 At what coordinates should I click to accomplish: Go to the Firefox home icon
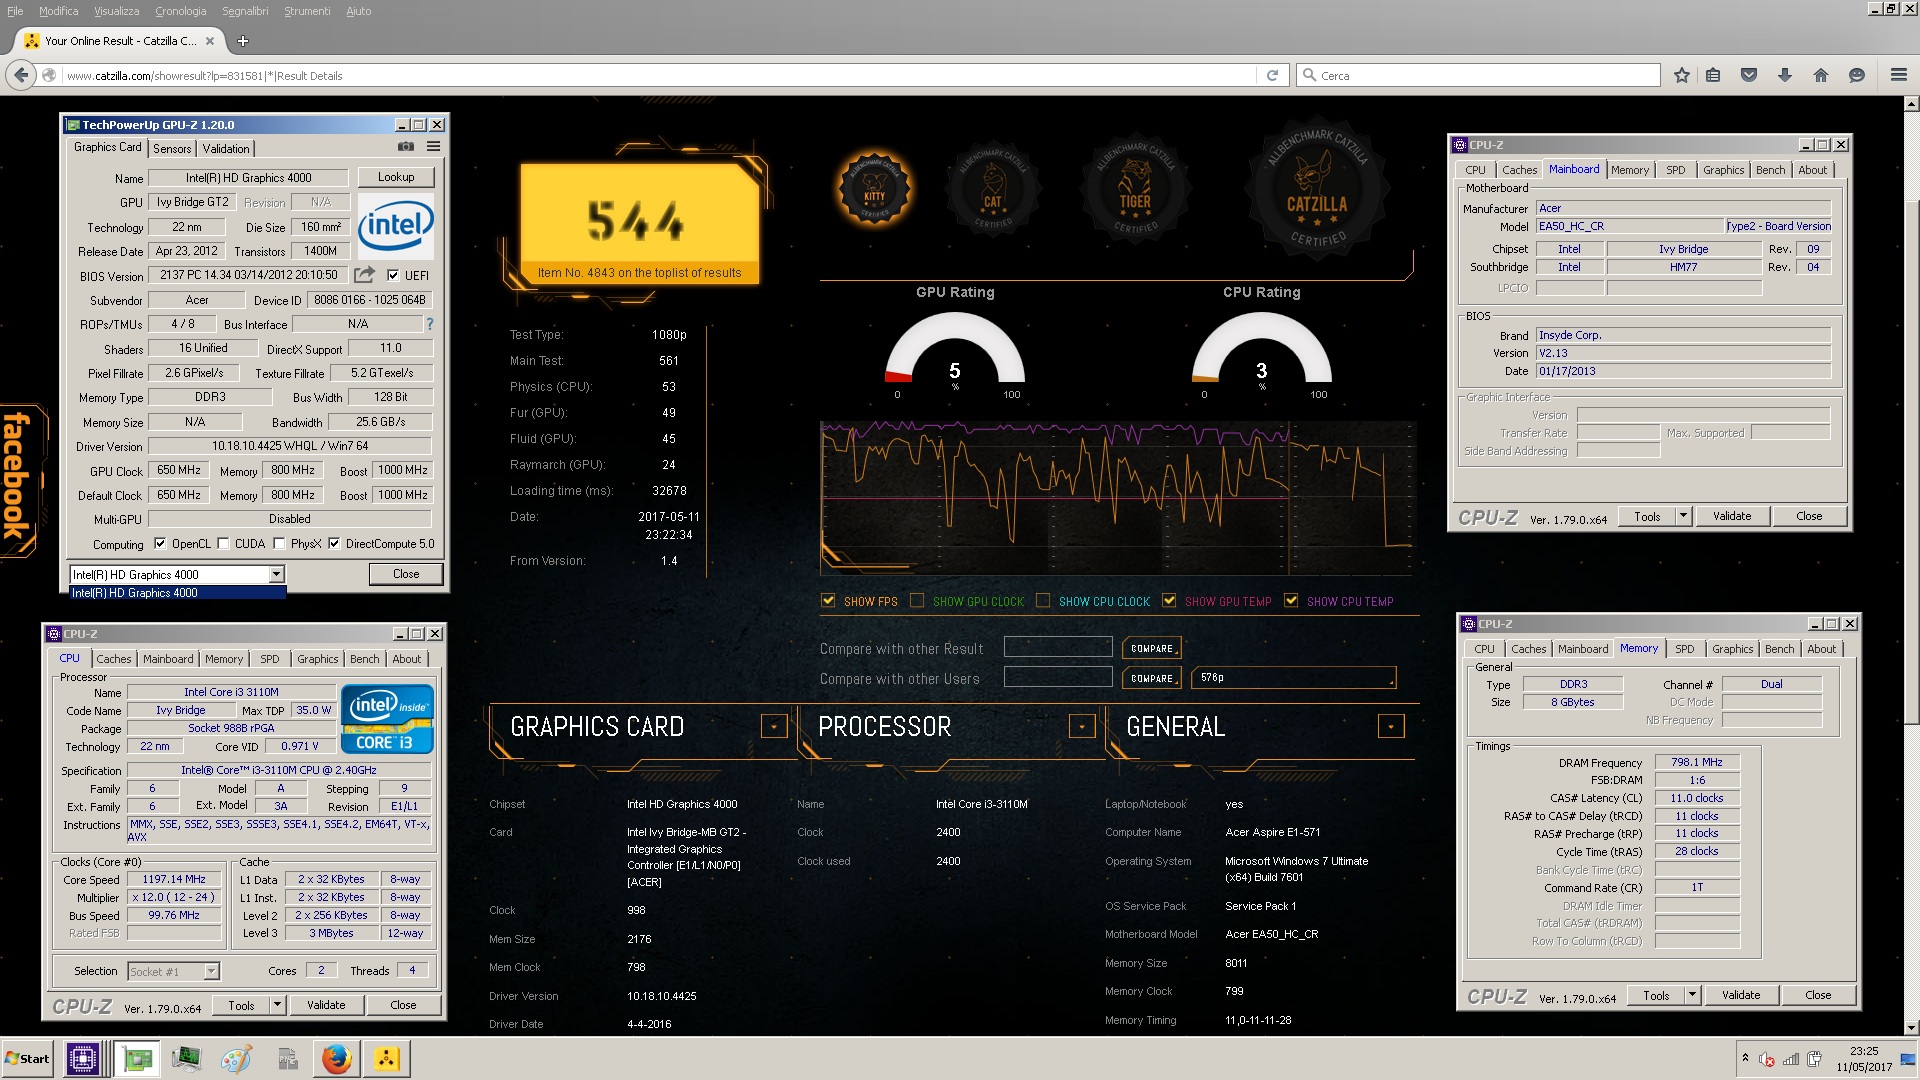coord(1821,75)
